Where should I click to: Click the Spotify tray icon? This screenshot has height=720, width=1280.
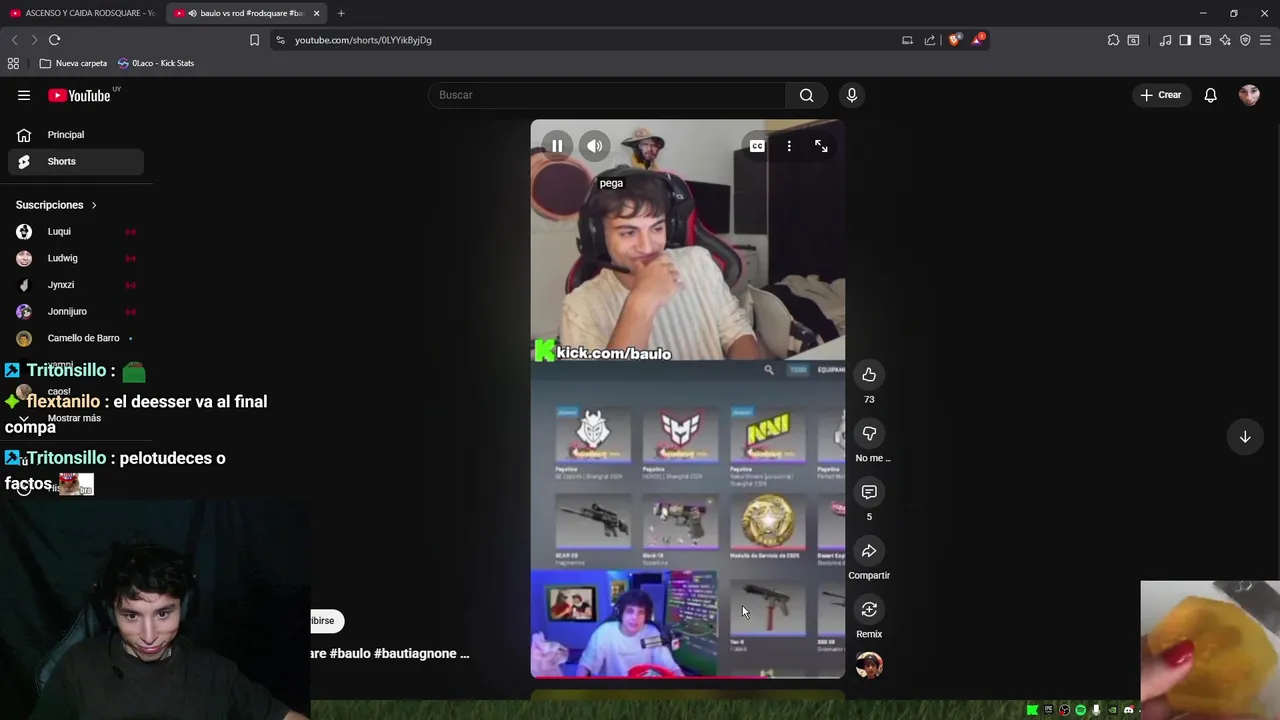pos(1080,710)
